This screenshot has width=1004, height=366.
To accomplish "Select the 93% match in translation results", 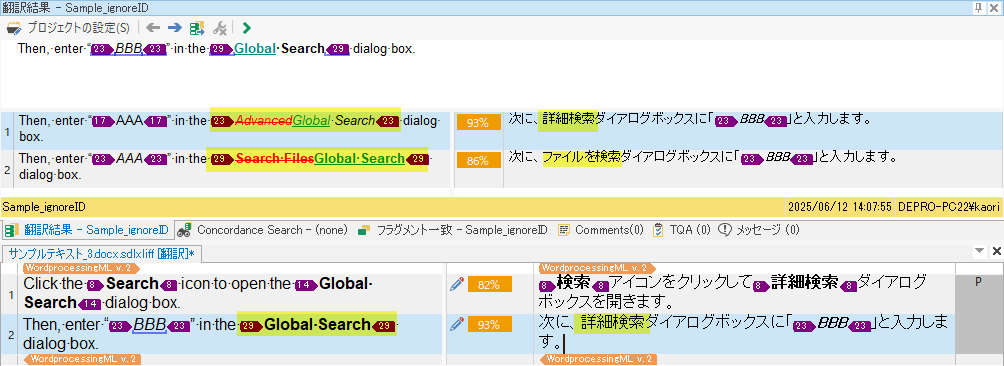I will tap(478, 123).
